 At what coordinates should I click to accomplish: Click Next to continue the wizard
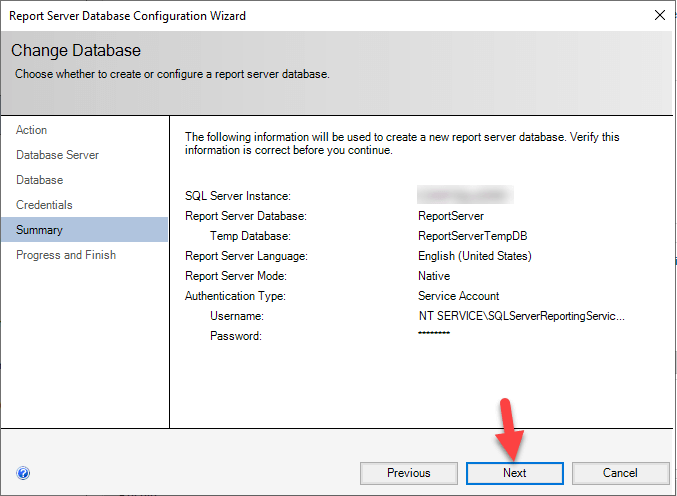[515, 473]
